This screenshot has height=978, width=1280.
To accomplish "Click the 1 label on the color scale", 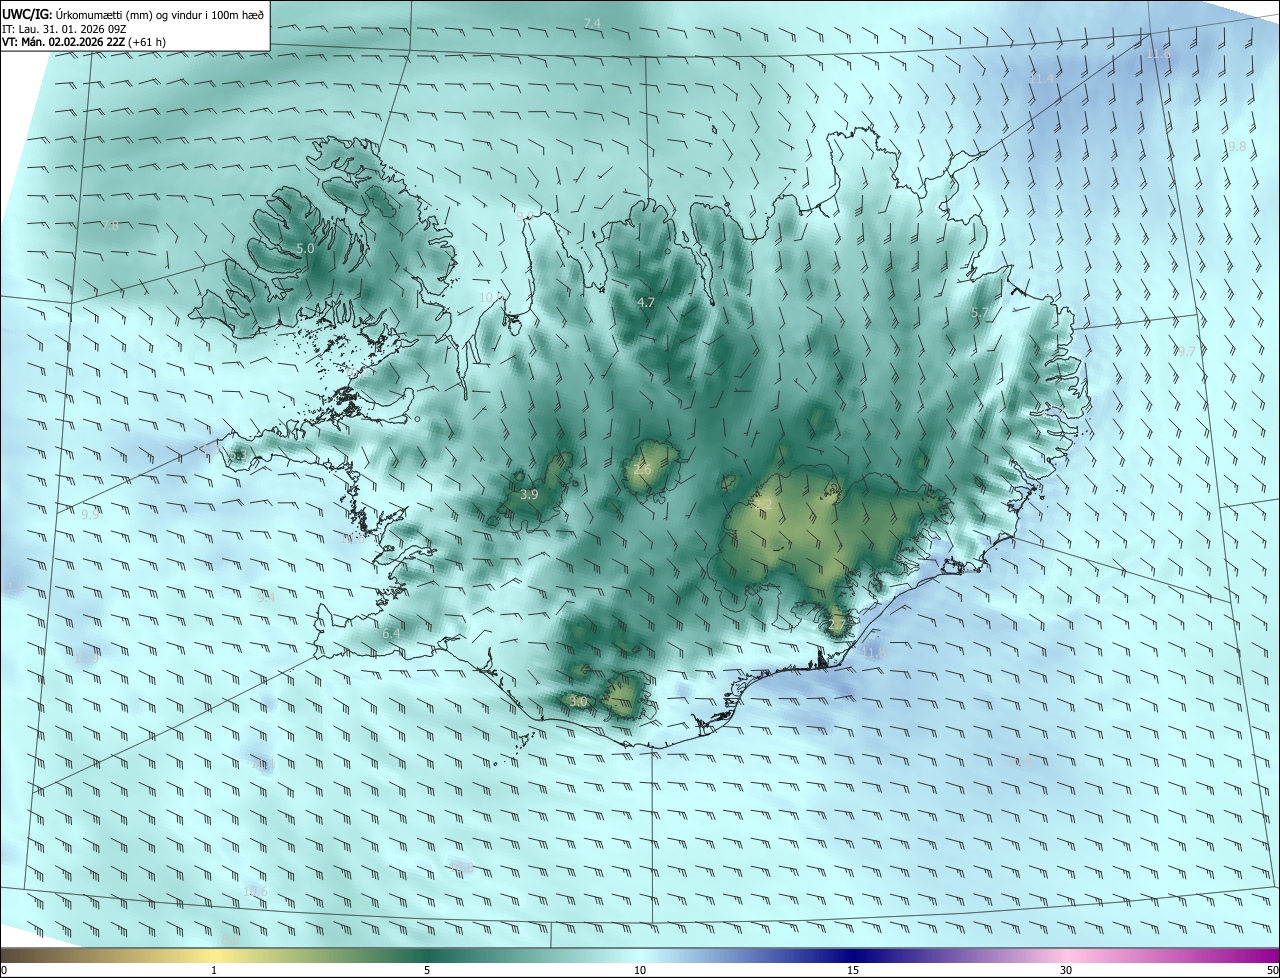I will (214, 971).
